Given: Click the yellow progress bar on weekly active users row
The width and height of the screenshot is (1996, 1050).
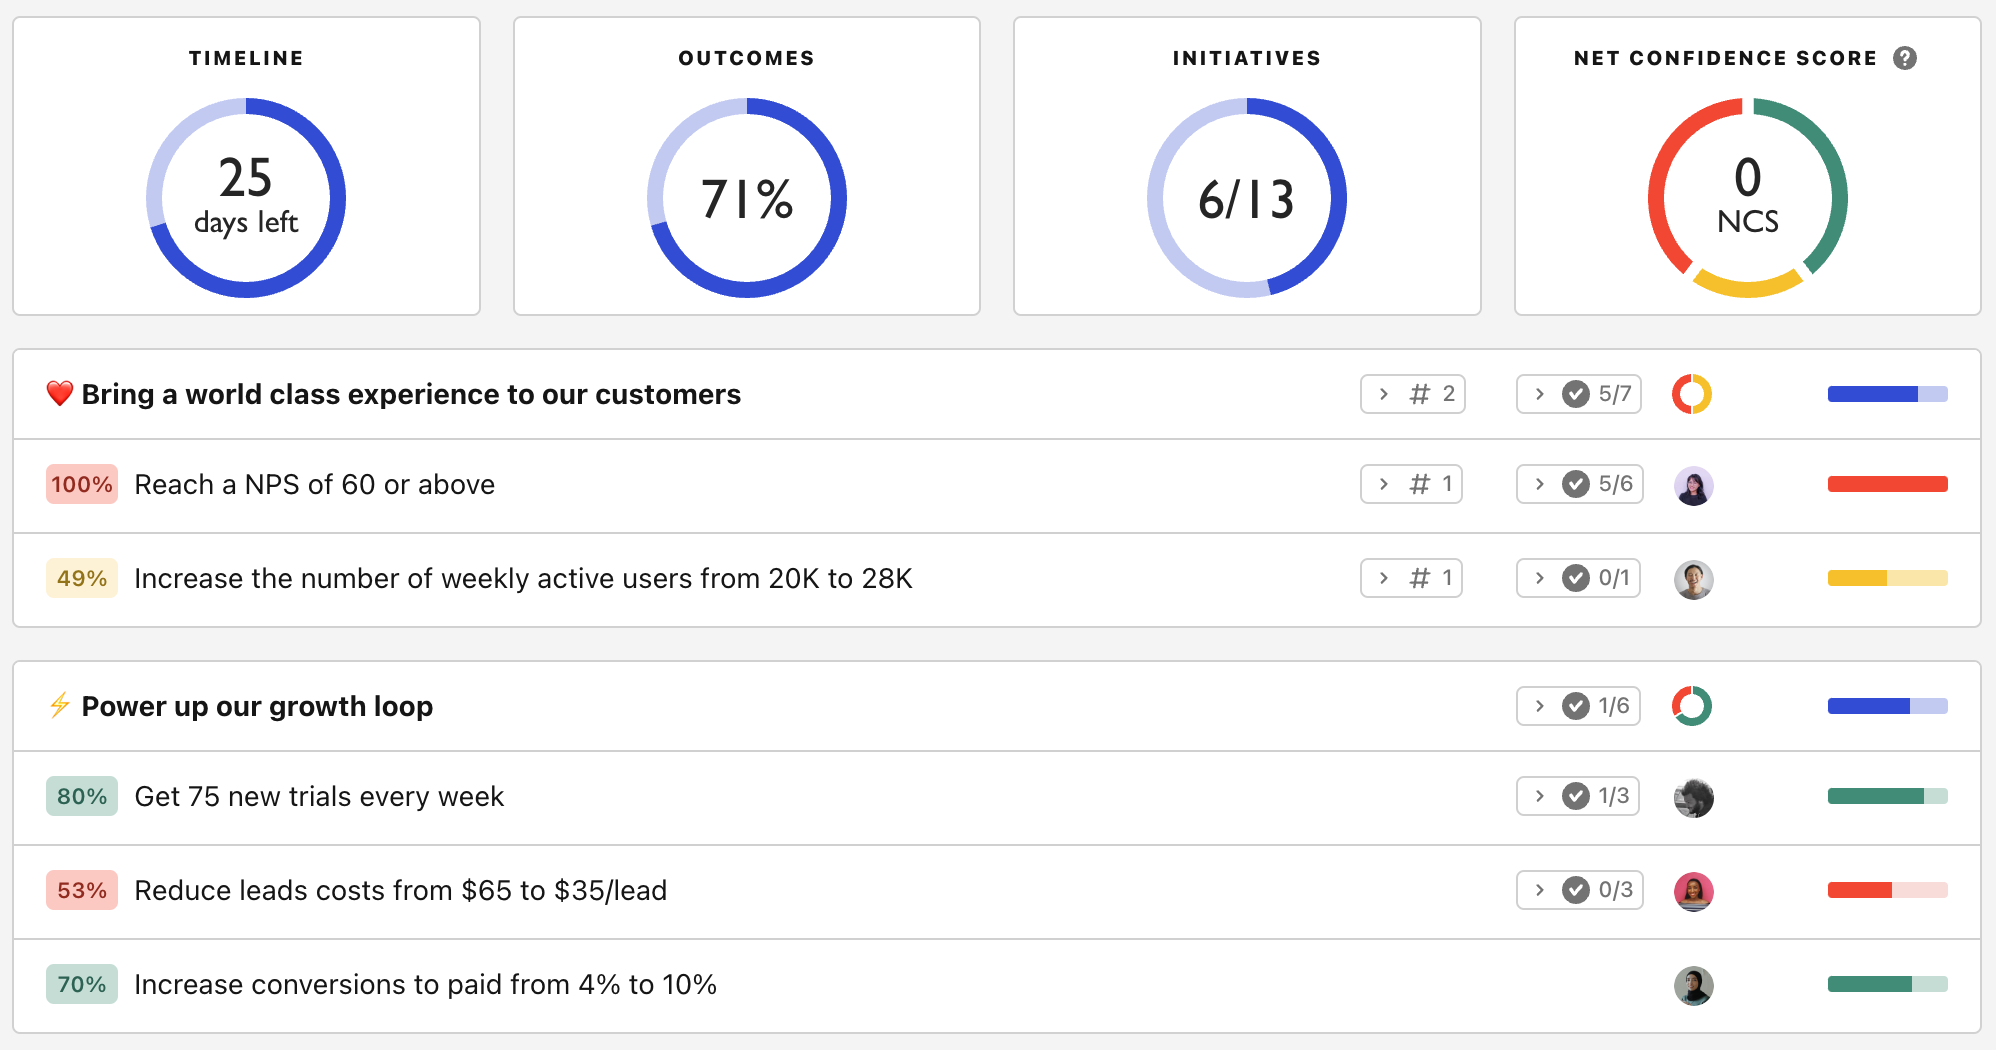Looking at the screenshot, I should (x=1887, y=578).
